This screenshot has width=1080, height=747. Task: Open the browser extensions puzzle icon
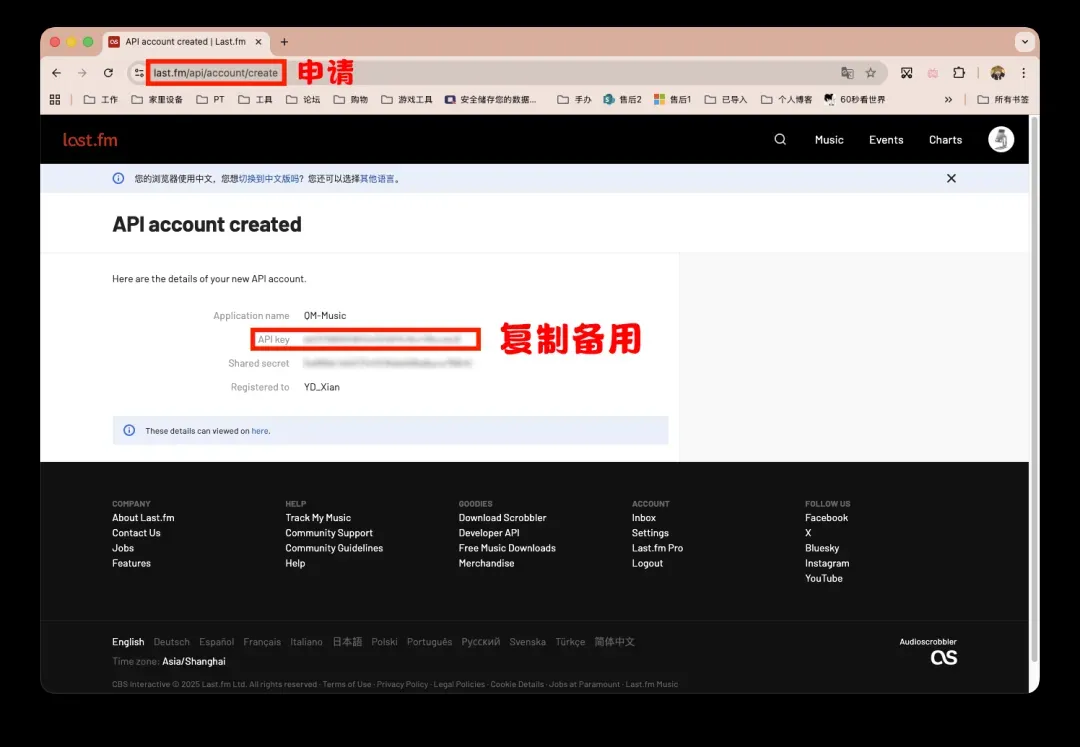coord(959,73)
